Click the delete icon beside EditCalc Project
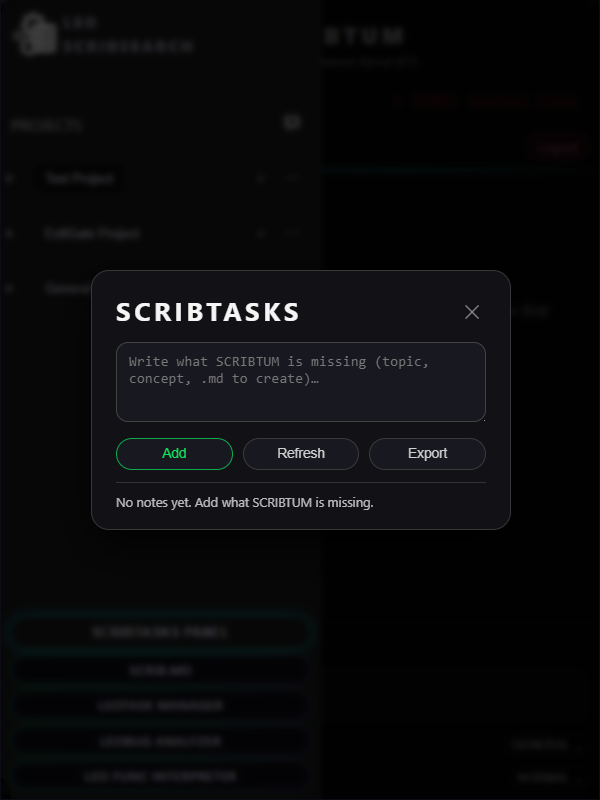Viewport: 600px width, 800px height. (x=291, y=233)
